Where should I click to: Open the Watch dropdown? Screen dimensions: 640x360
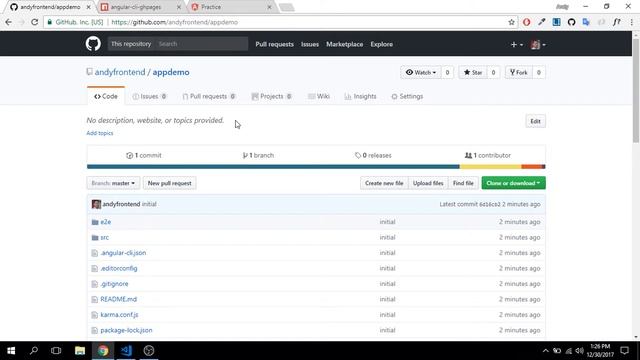point(420,72)
